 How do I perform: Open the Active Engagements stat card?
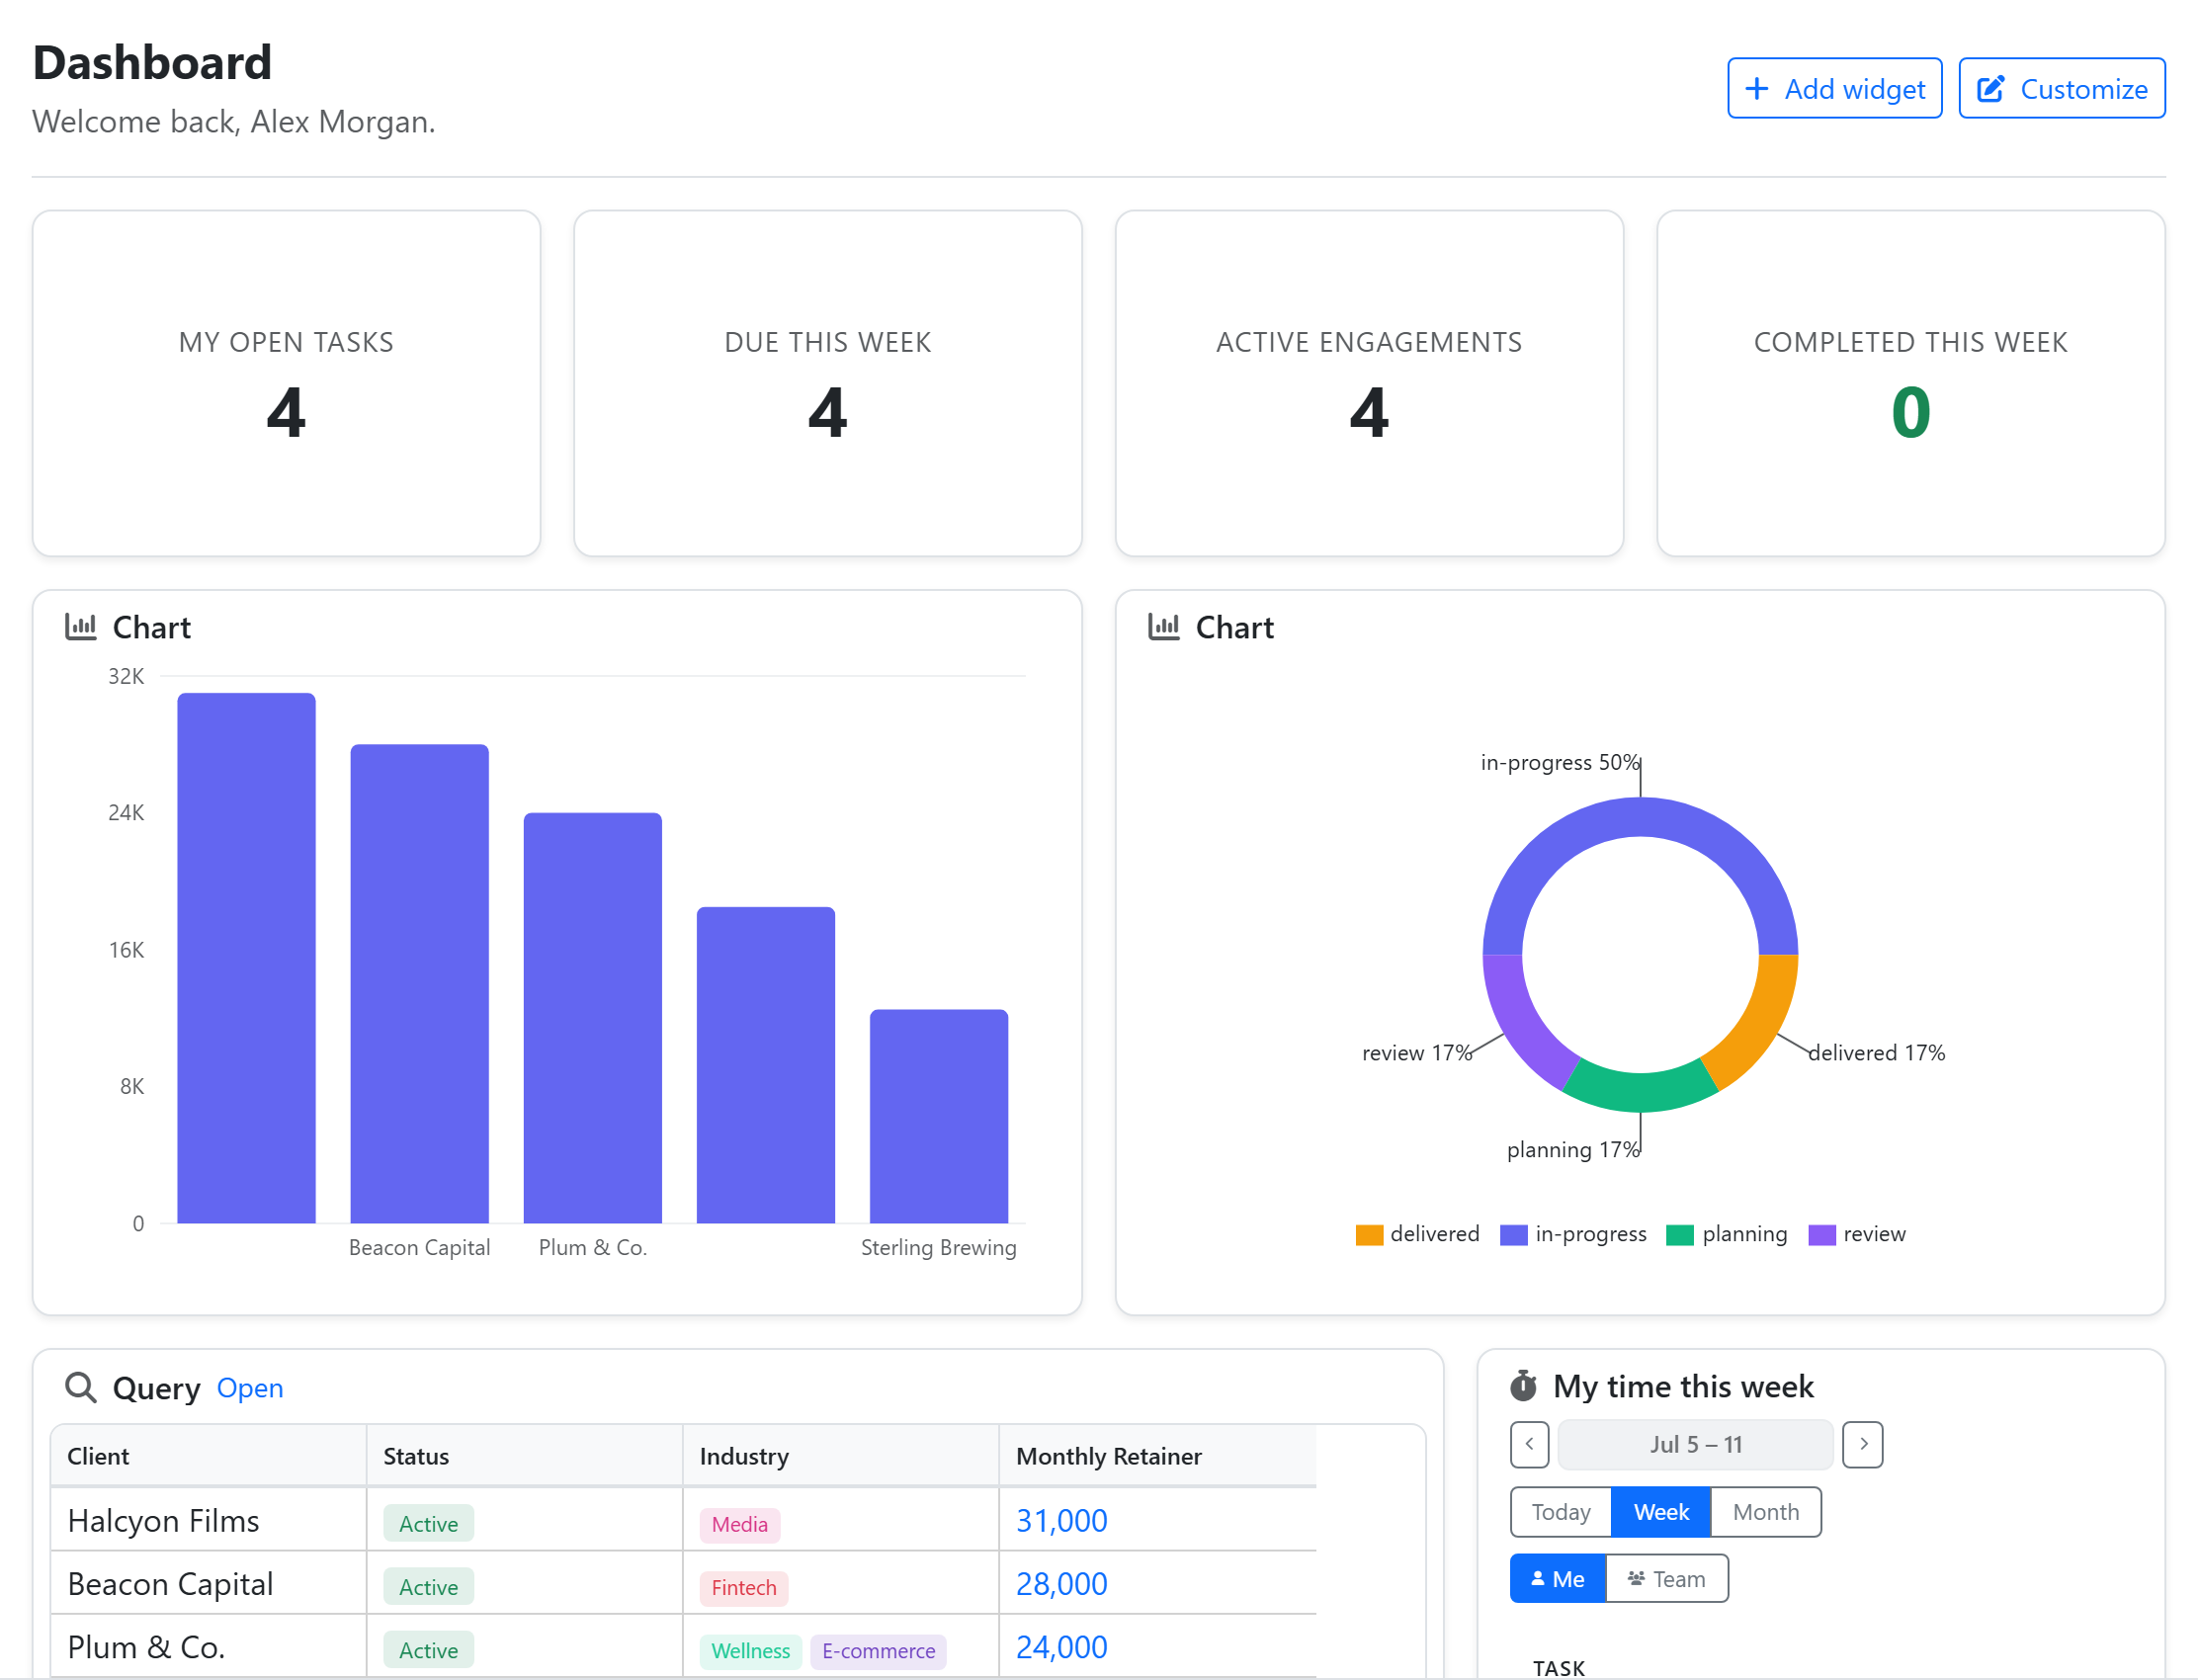1369,383
